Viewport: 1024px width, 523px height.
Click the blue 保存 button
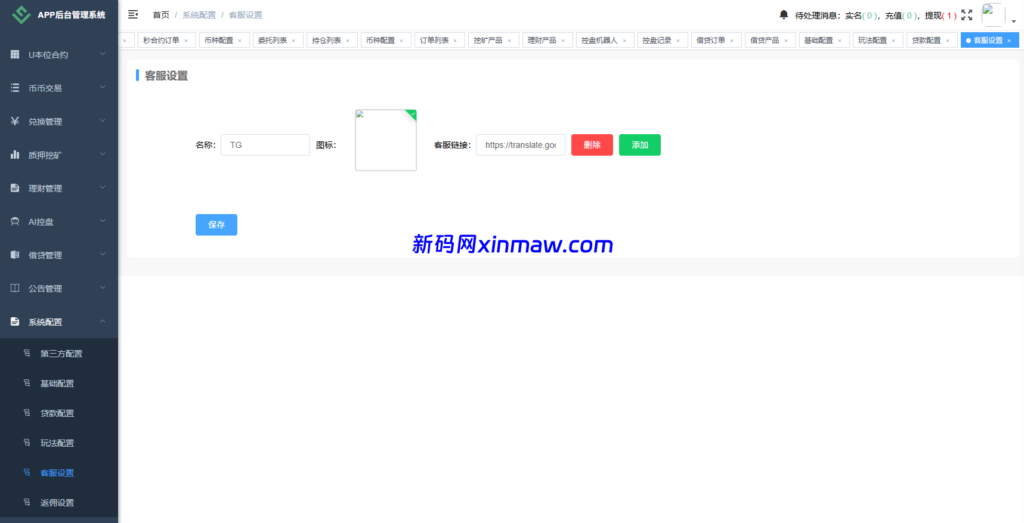(x=216, y=225)
